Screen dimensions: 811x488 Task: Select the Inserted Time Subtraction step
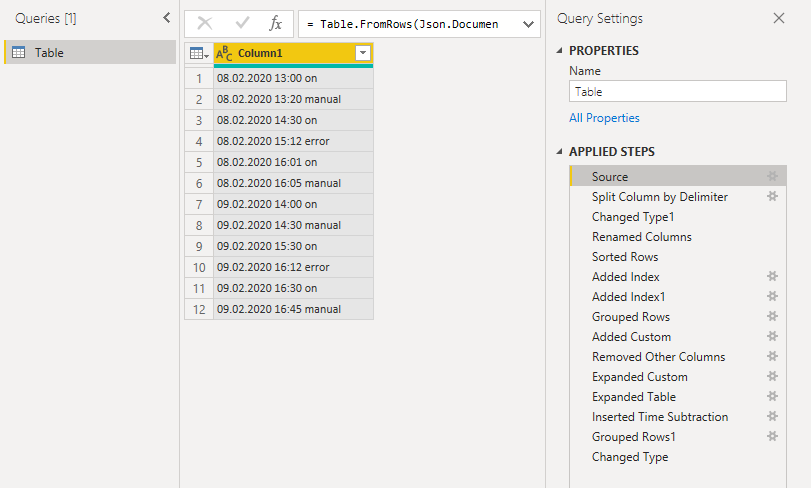678,417
